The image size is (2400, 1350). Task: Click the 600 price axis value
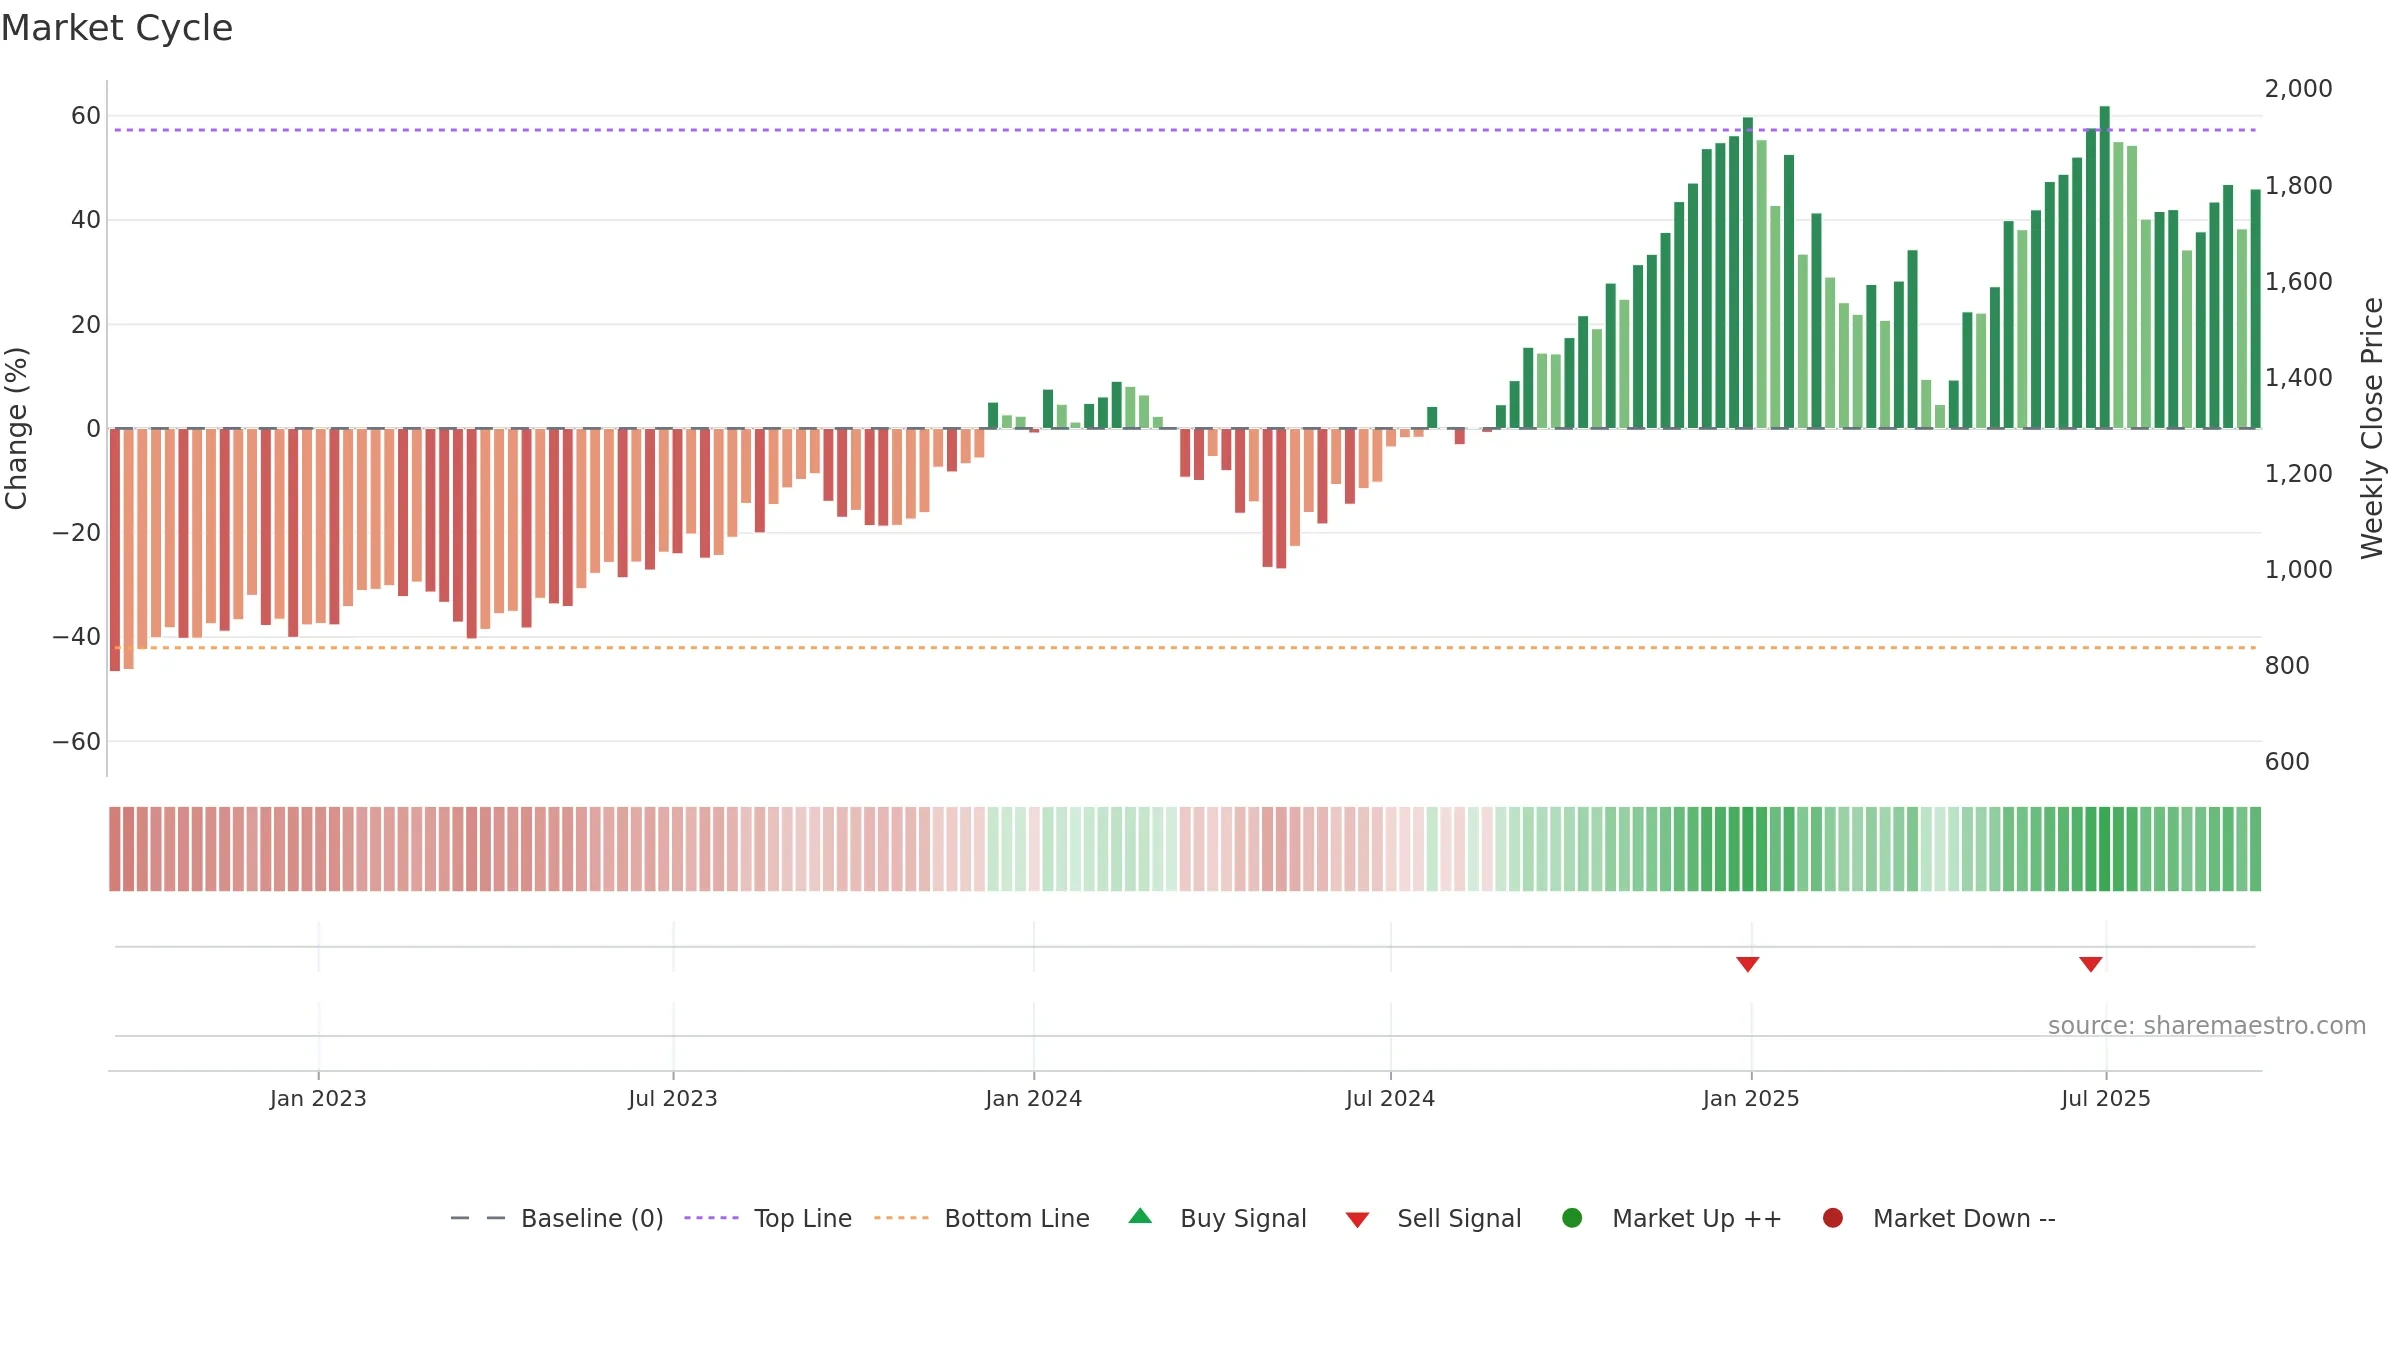pyautogui.click(x=2287, y=762)
